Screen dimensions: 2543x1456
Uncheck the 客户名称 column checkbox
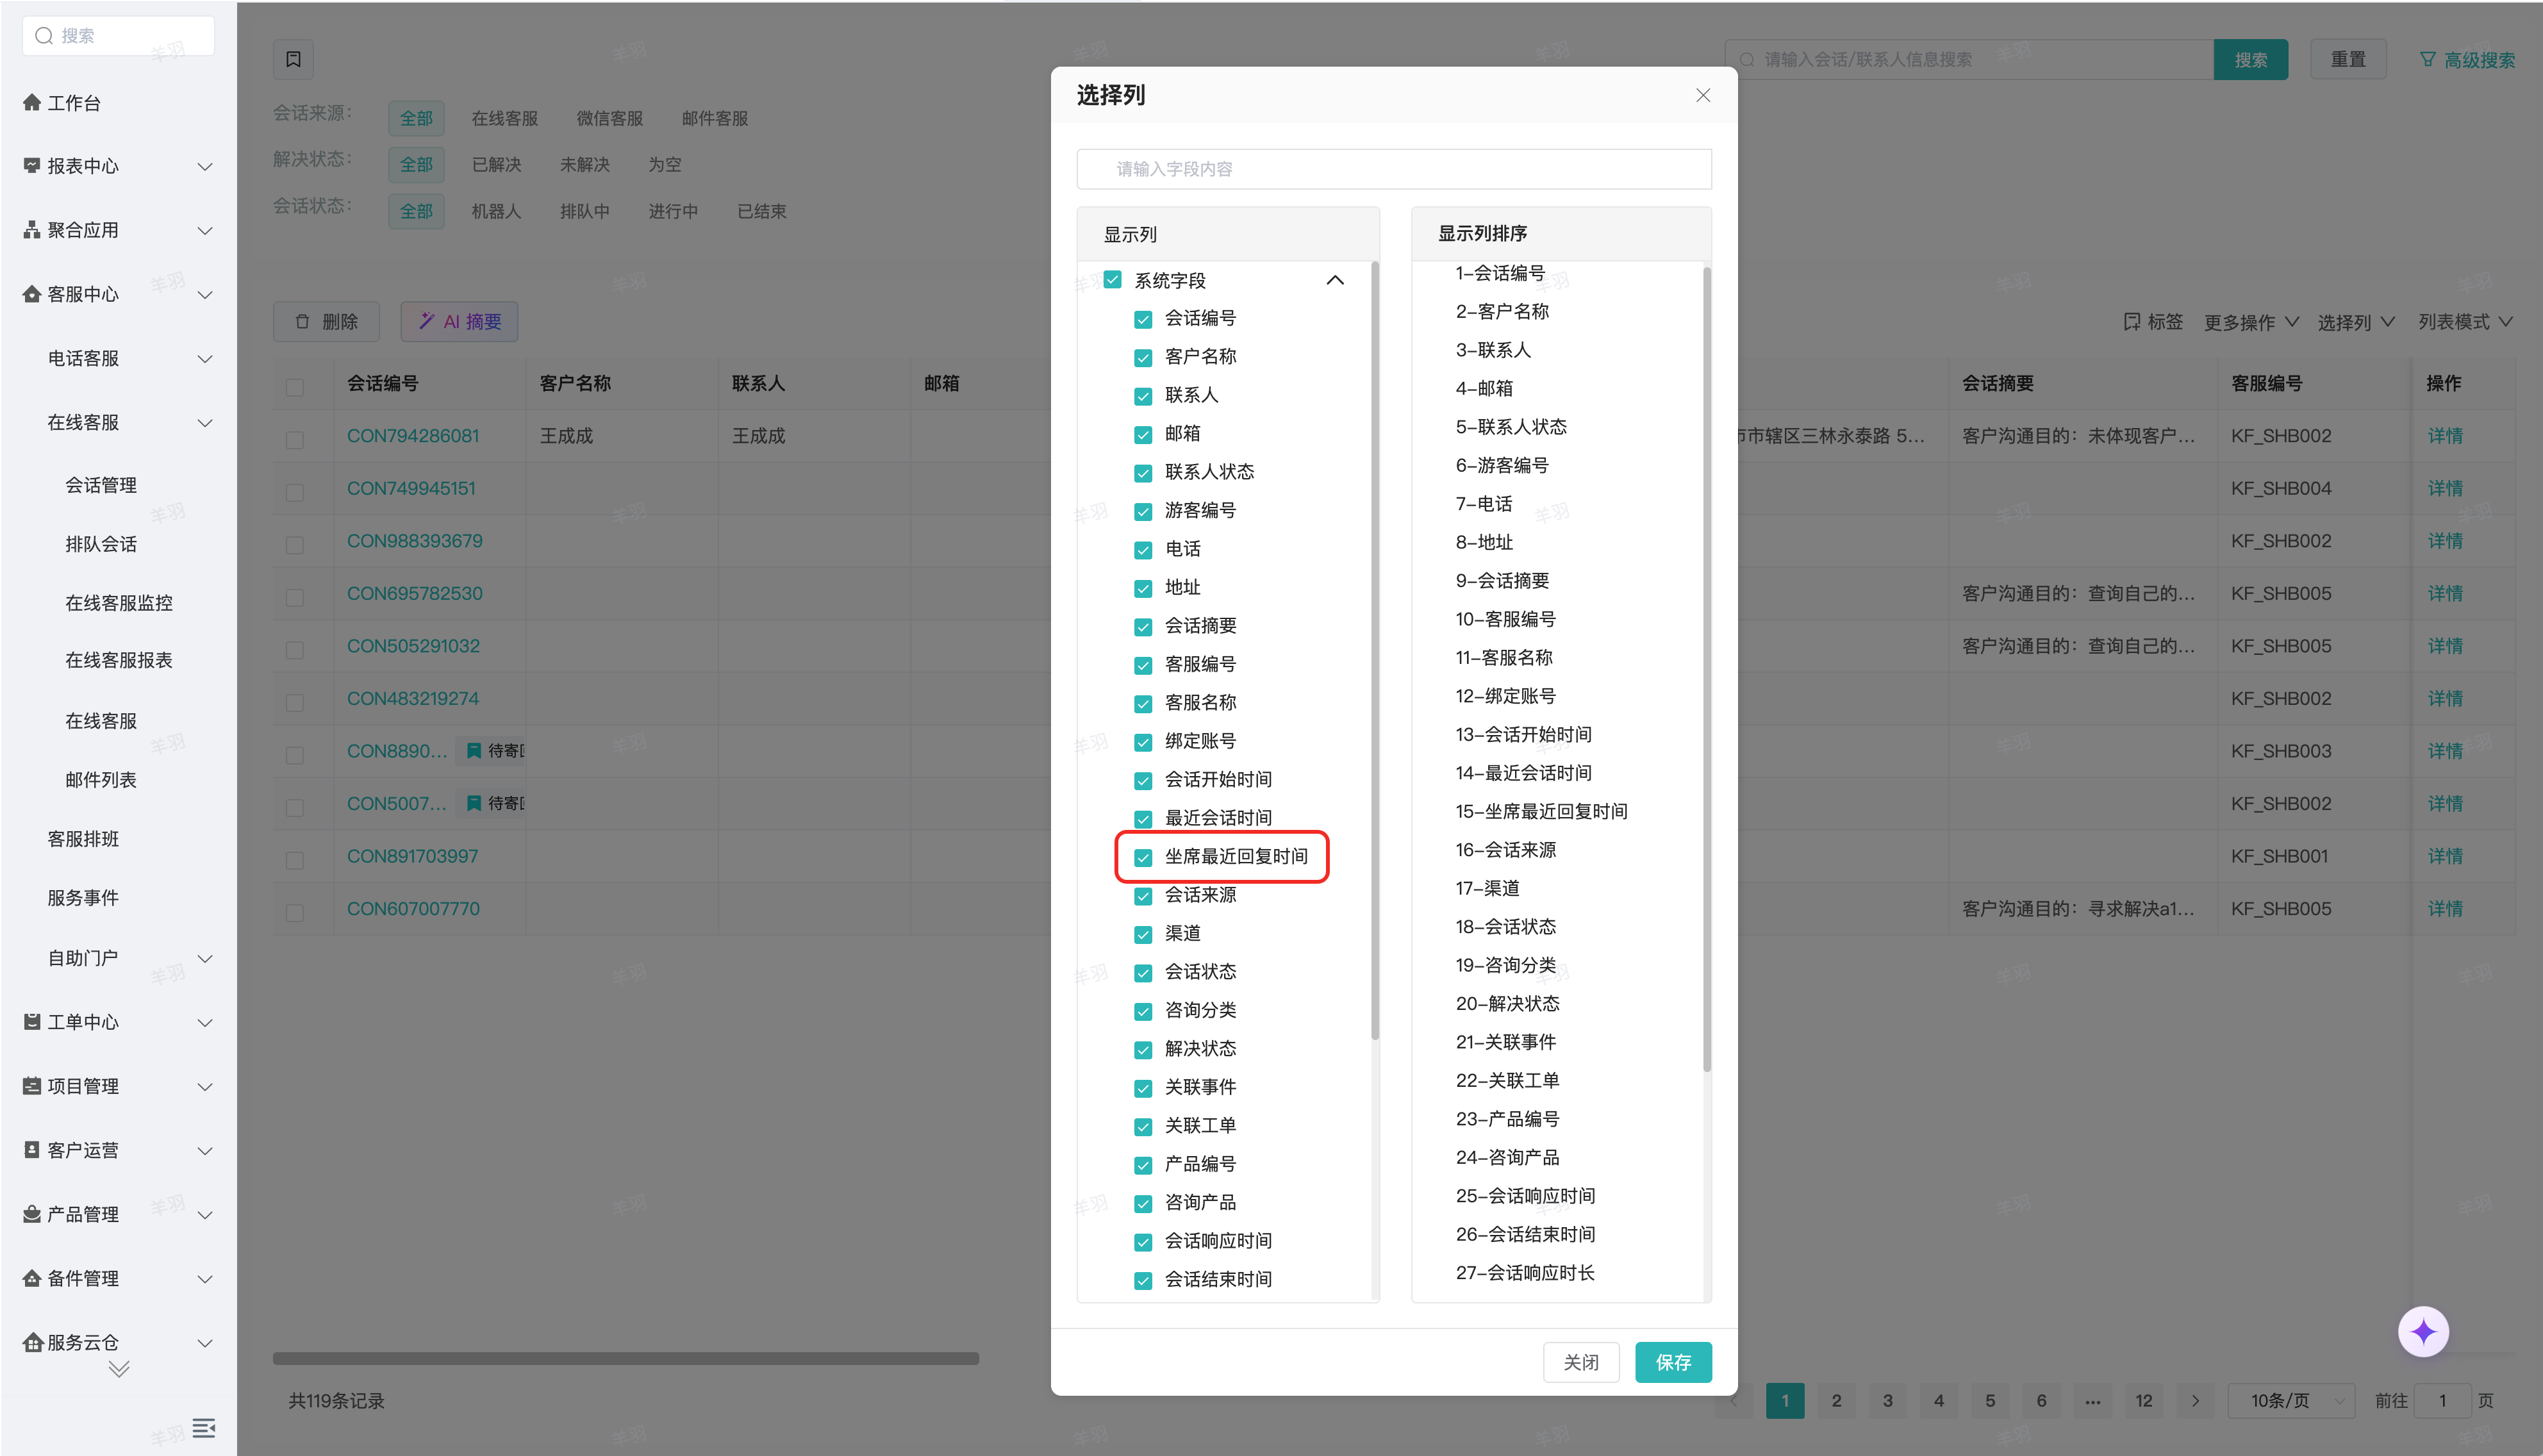[1143, 357]
